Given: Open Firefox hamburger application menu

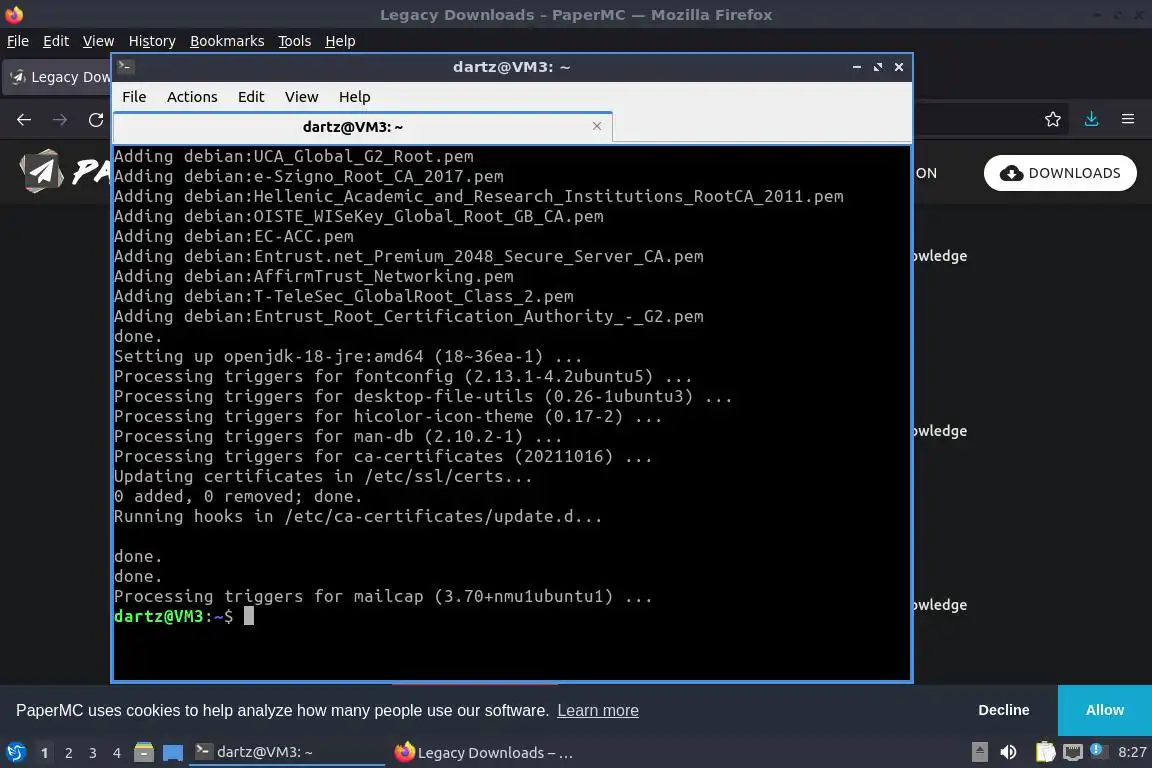Looking at the screenshot, I should (x=1128, y=119).
